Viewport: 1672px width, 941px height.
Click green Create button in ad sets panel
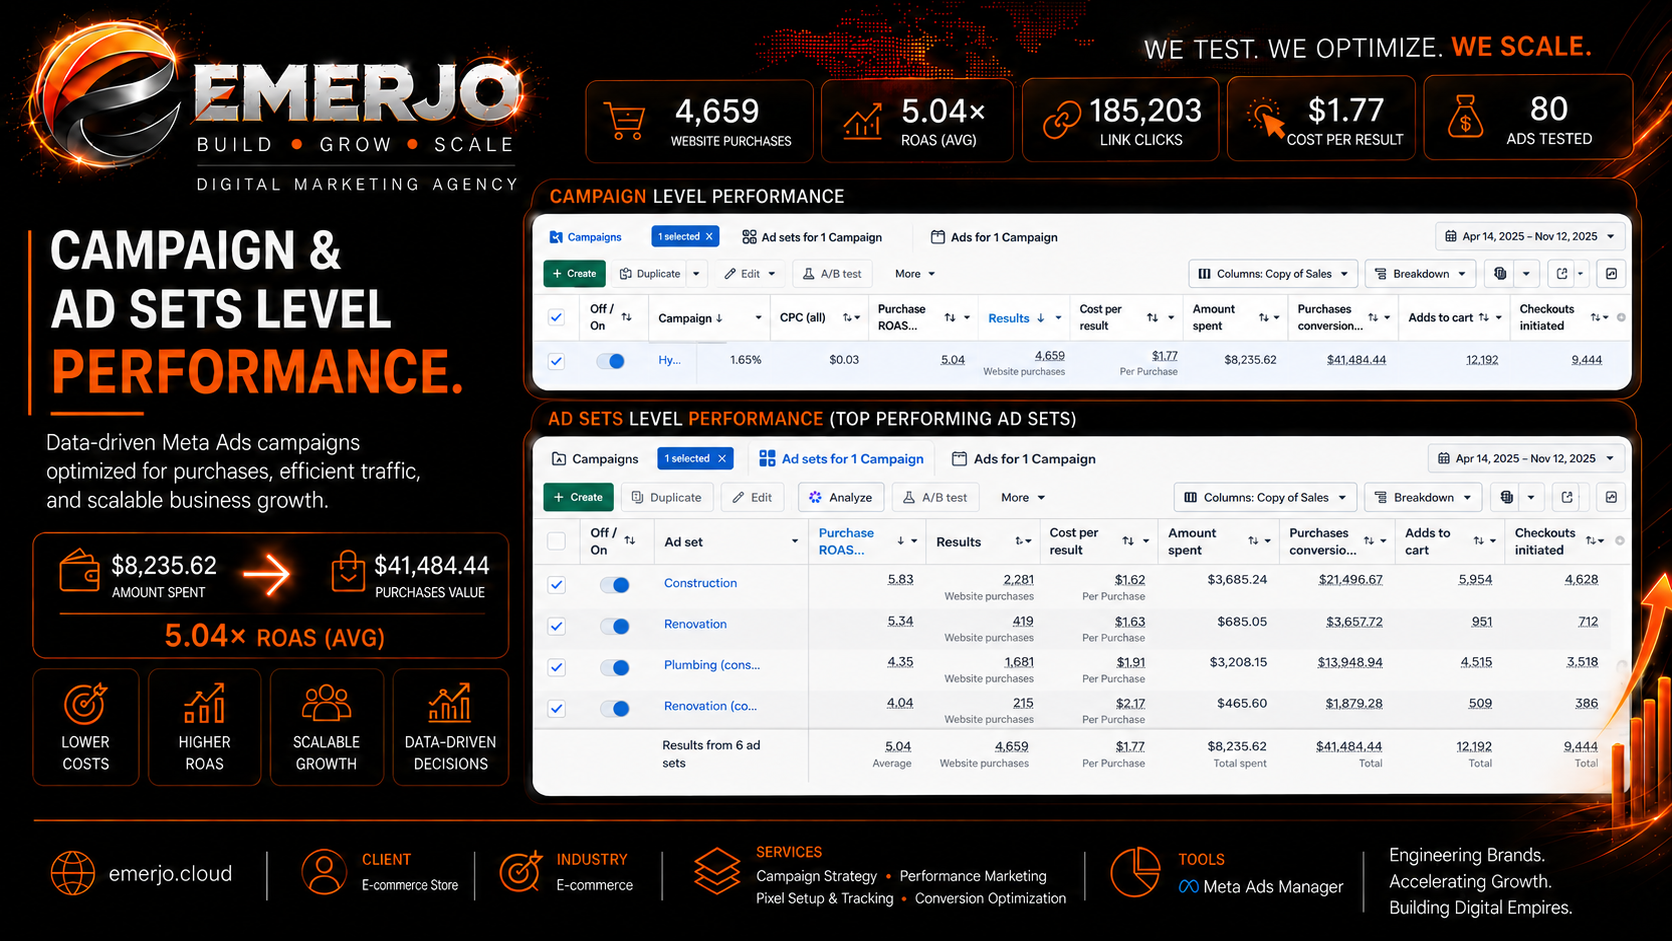578,497
